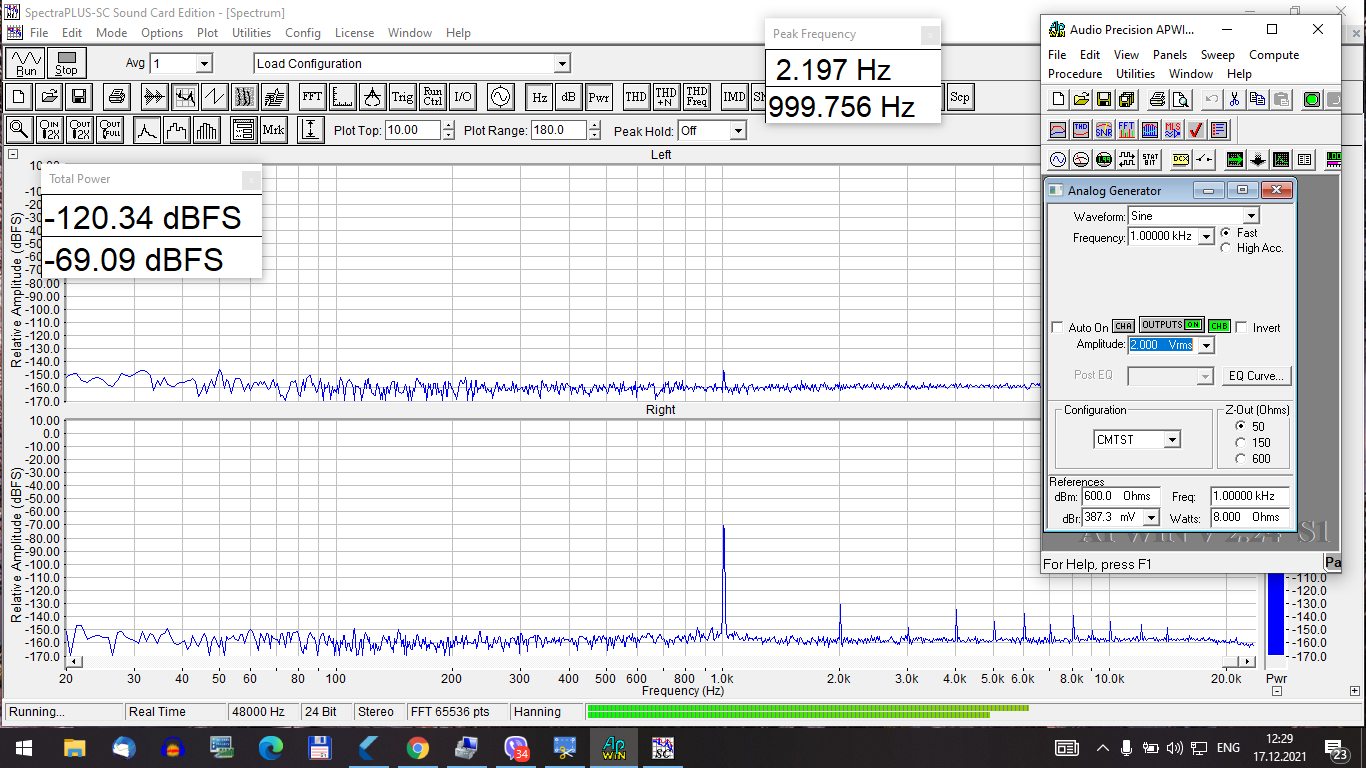Viewport: 1366px width, 768px height.
Task: Click the EQ Curve... button
Action: coord(1257,376)
